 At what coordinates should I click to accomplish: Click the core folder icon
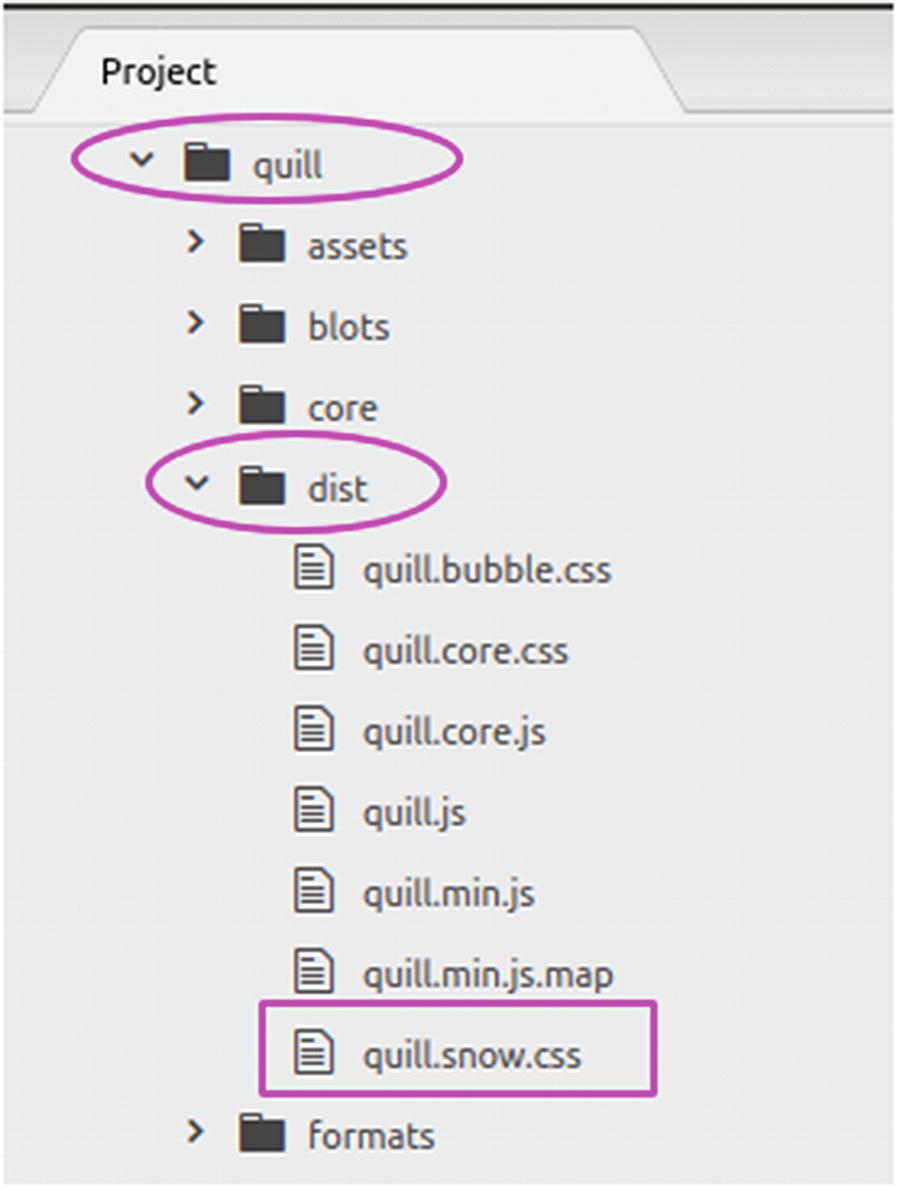click(x=263, y=407)
